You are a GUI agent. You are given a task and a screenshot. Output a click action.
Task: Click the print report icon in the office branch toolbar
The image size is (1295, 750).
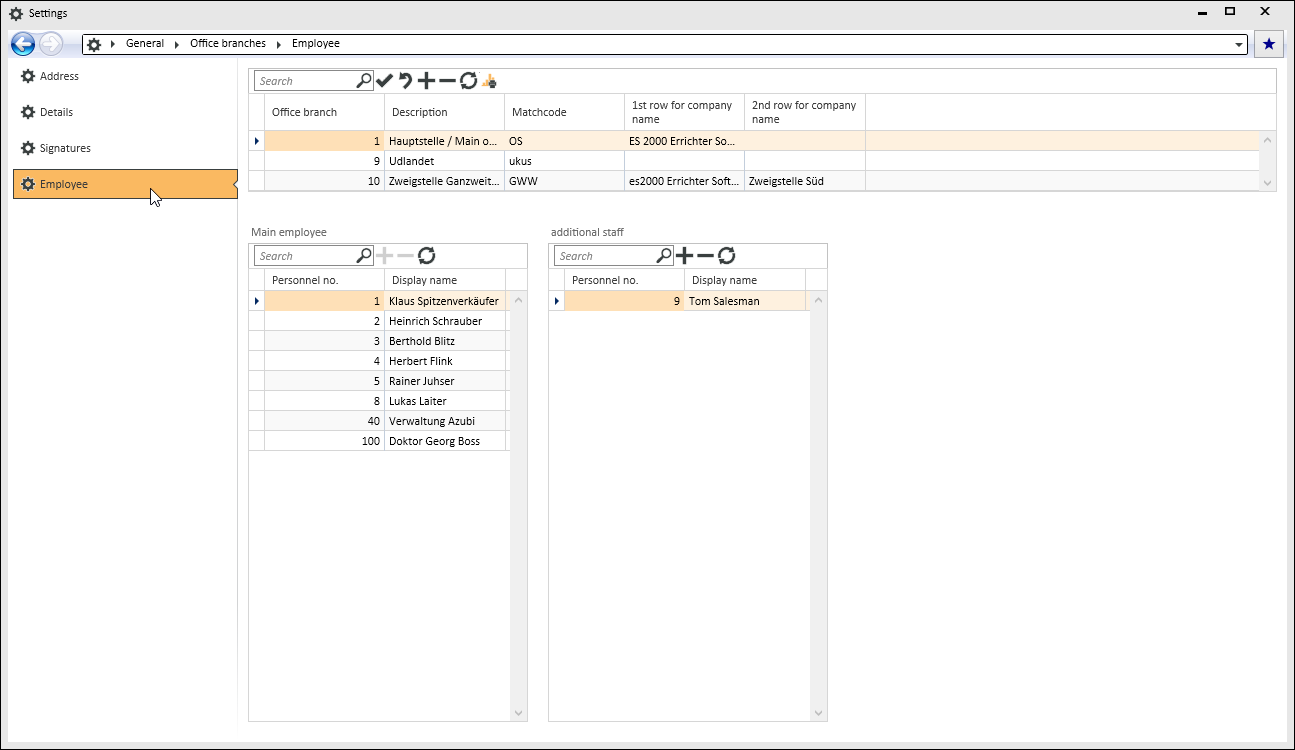click(489, 81)
